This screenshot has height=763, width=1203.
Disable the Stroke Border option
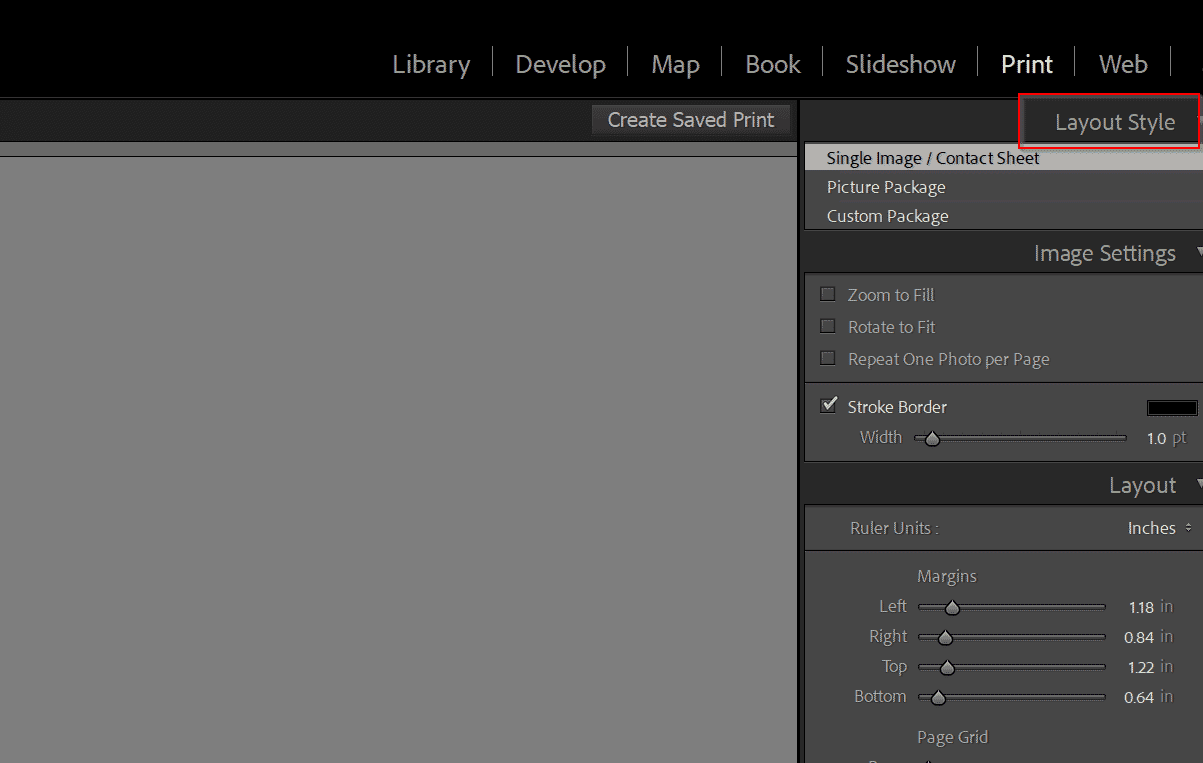pyautogui.click(x=828, y=404)
